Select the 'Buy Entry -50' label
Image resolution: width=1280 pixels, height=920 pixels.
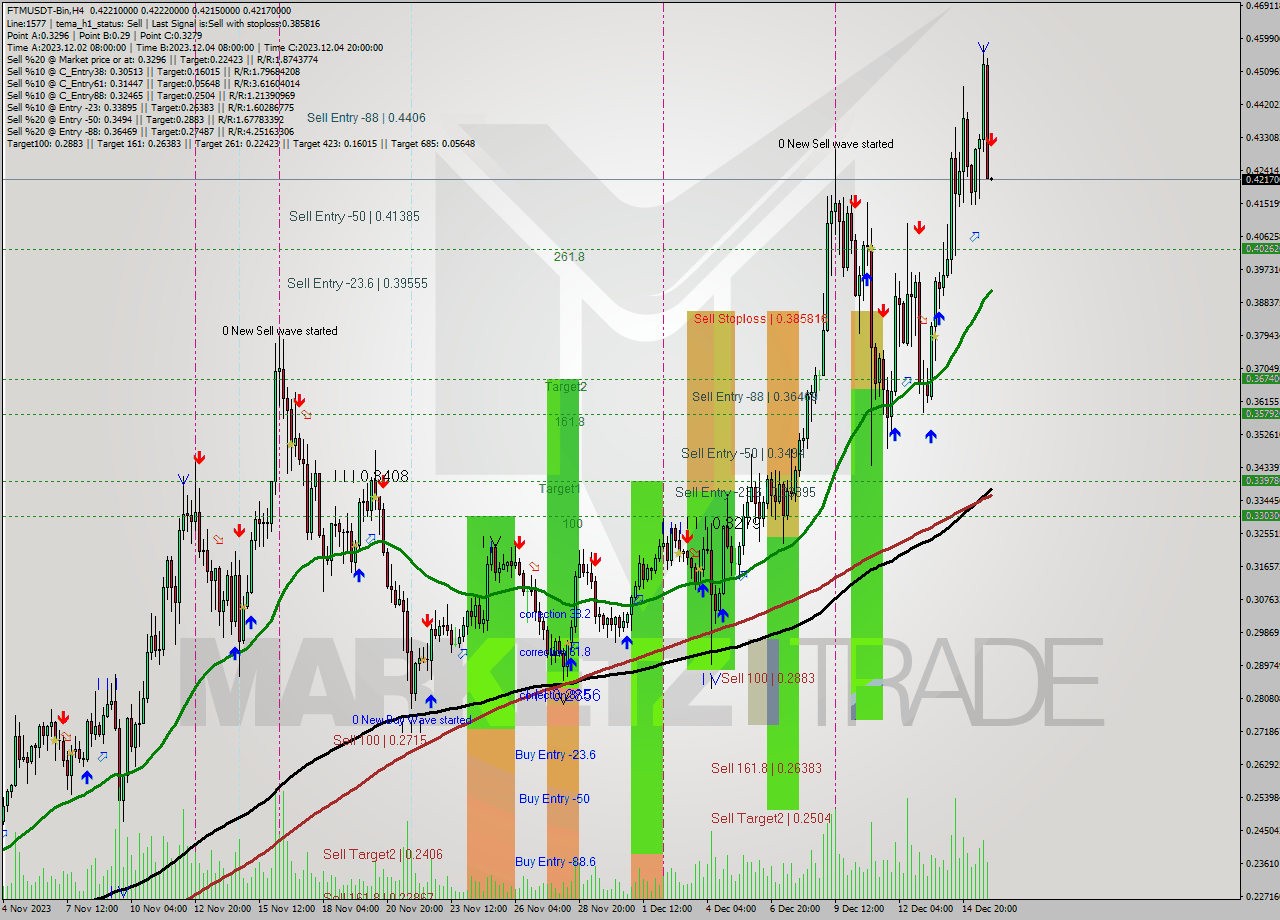point(554,799)
